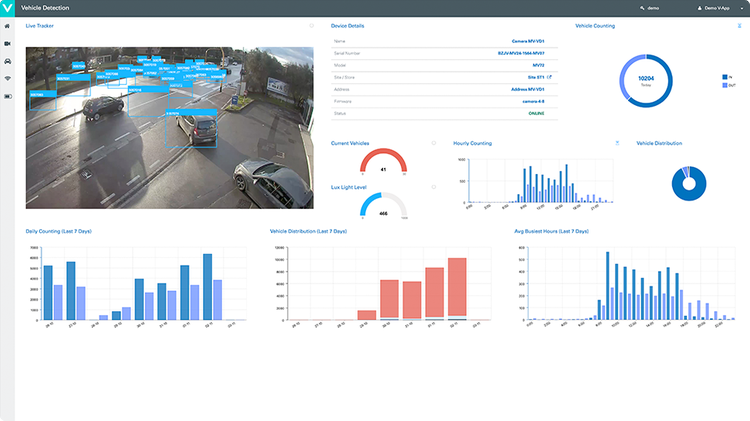Click the live camera video feed

pos(170,128)
